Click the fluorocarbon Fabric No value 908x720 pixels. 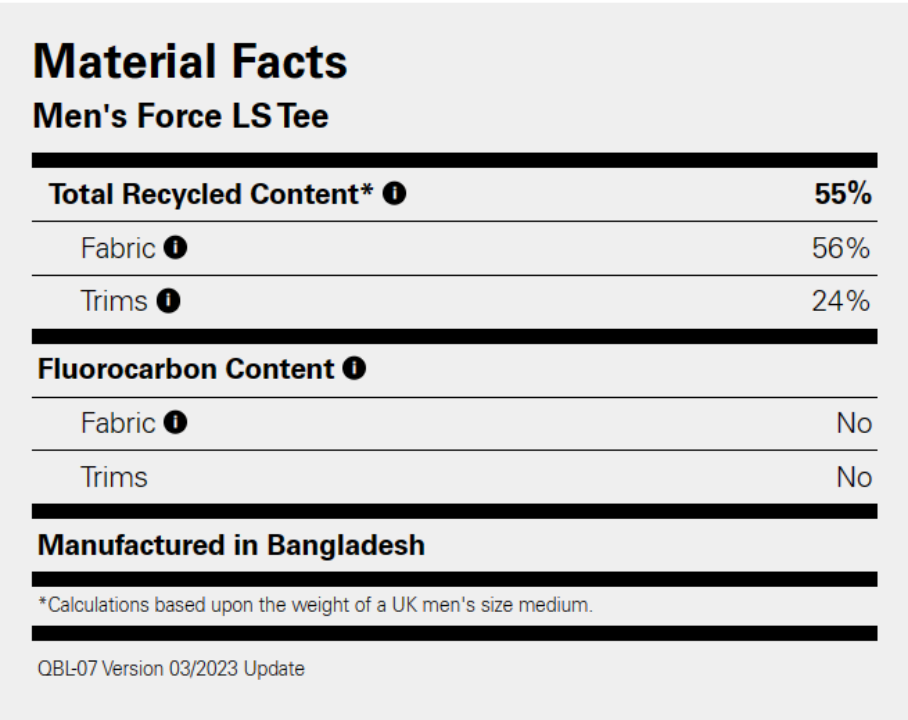(854, 423)
